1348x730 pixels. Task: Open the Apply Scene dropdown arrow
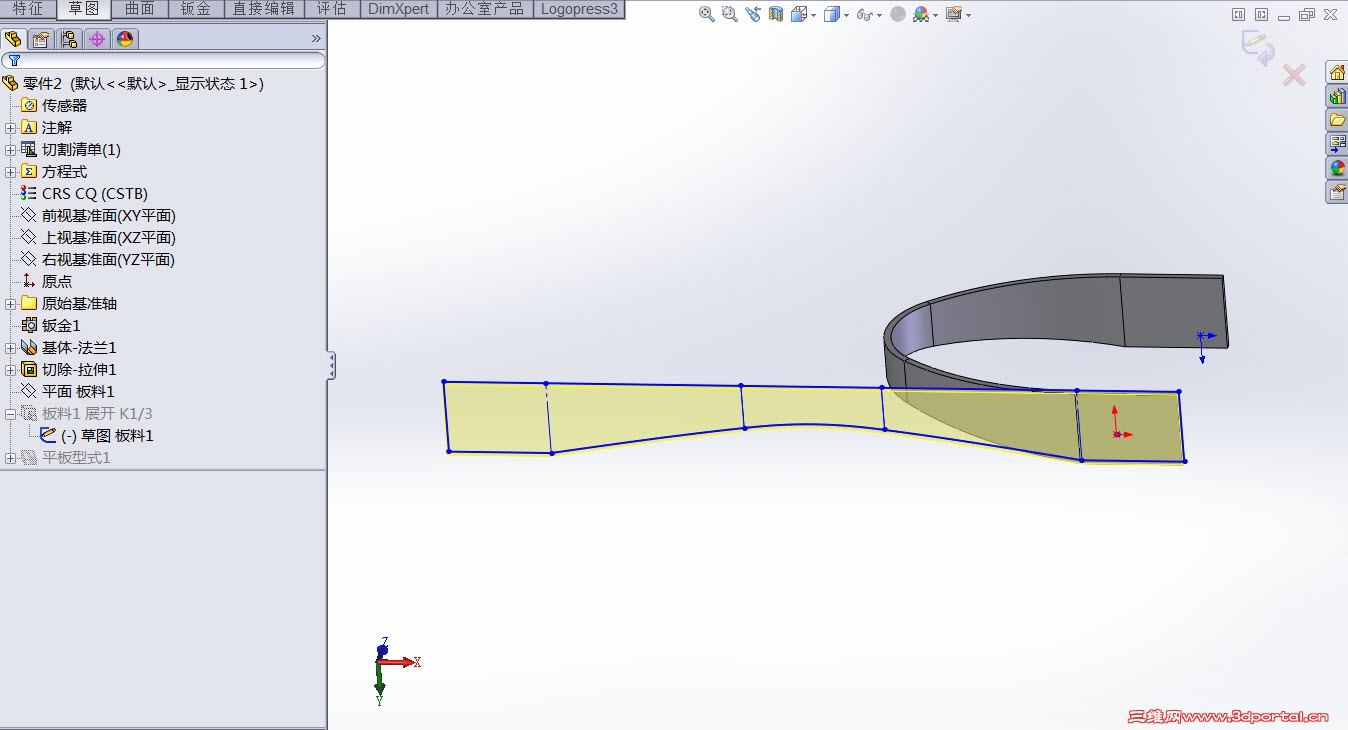935,15
